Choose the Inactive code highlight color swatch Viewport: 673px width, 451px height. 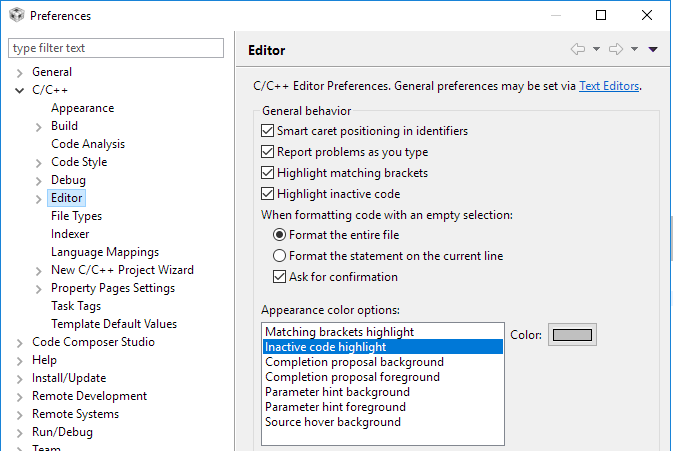click(x=573, y=335)
